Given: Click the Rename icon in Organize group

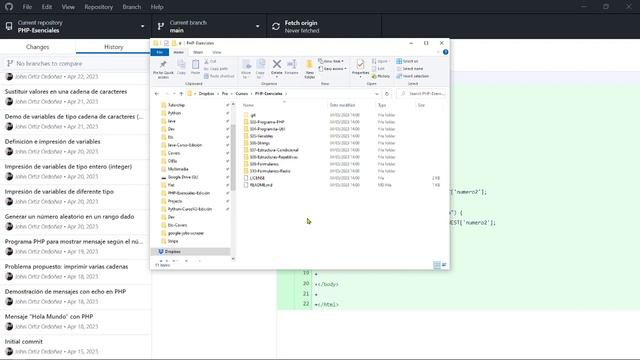Looking at the screenshot, I should (x=291, y=64).
